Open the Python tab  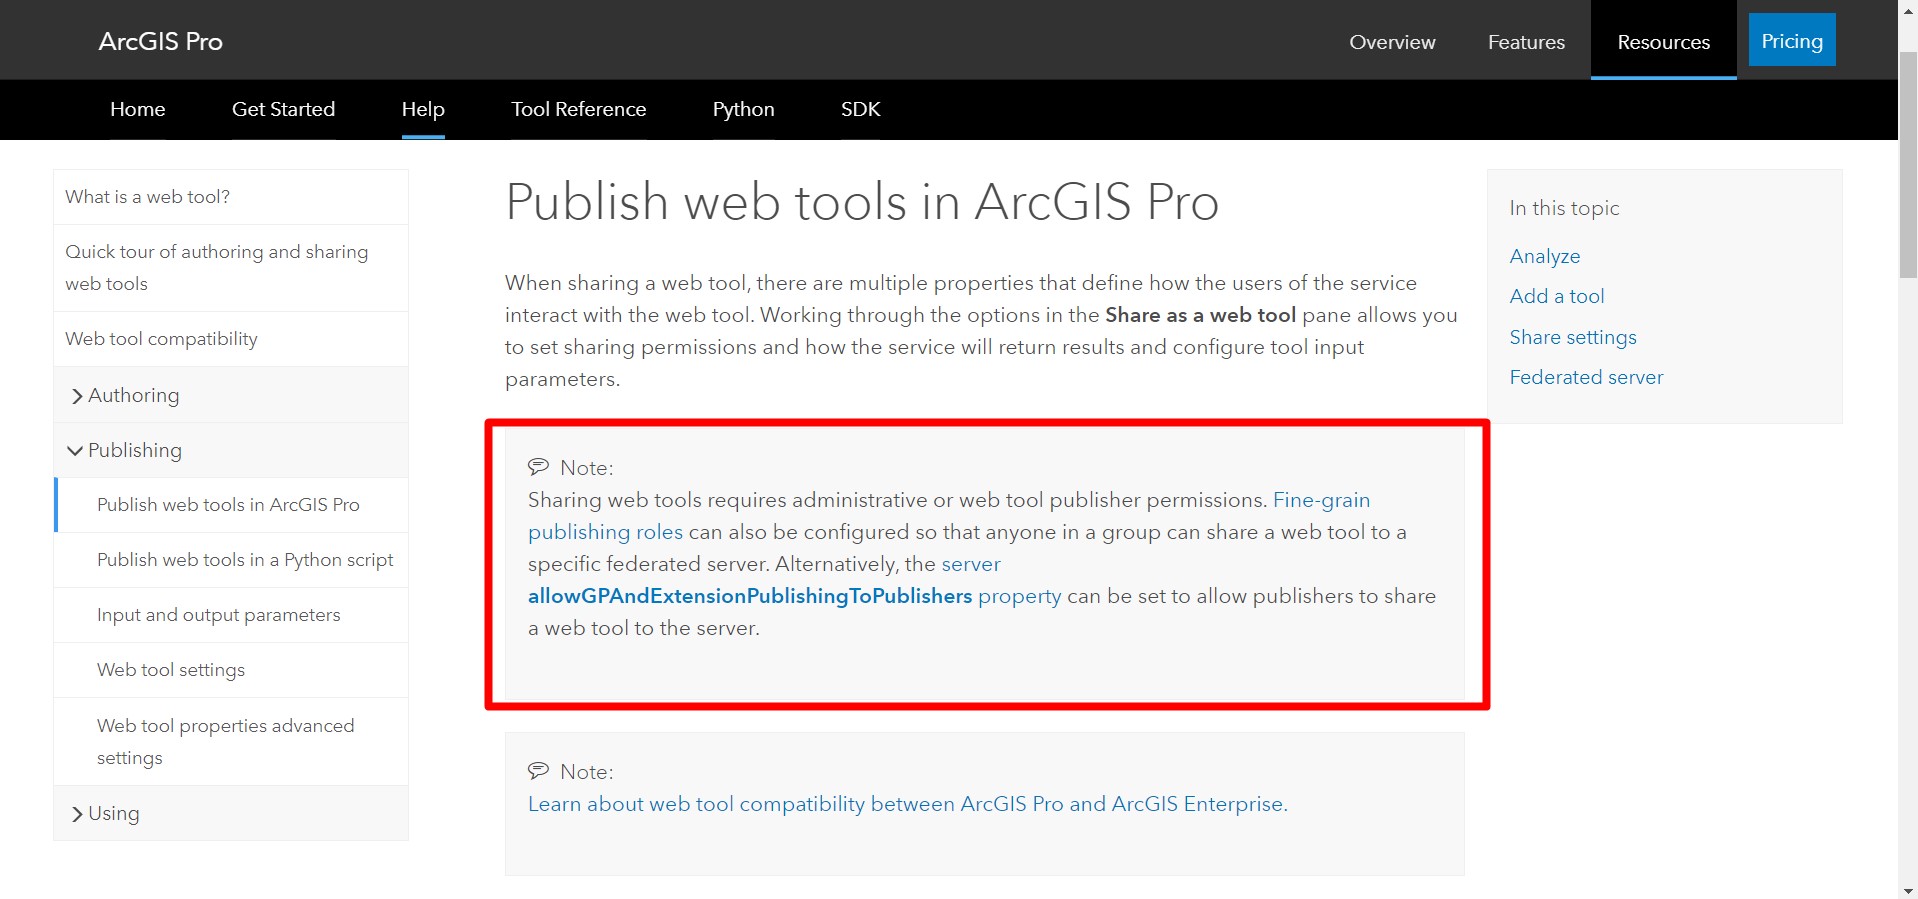point(743,109)
